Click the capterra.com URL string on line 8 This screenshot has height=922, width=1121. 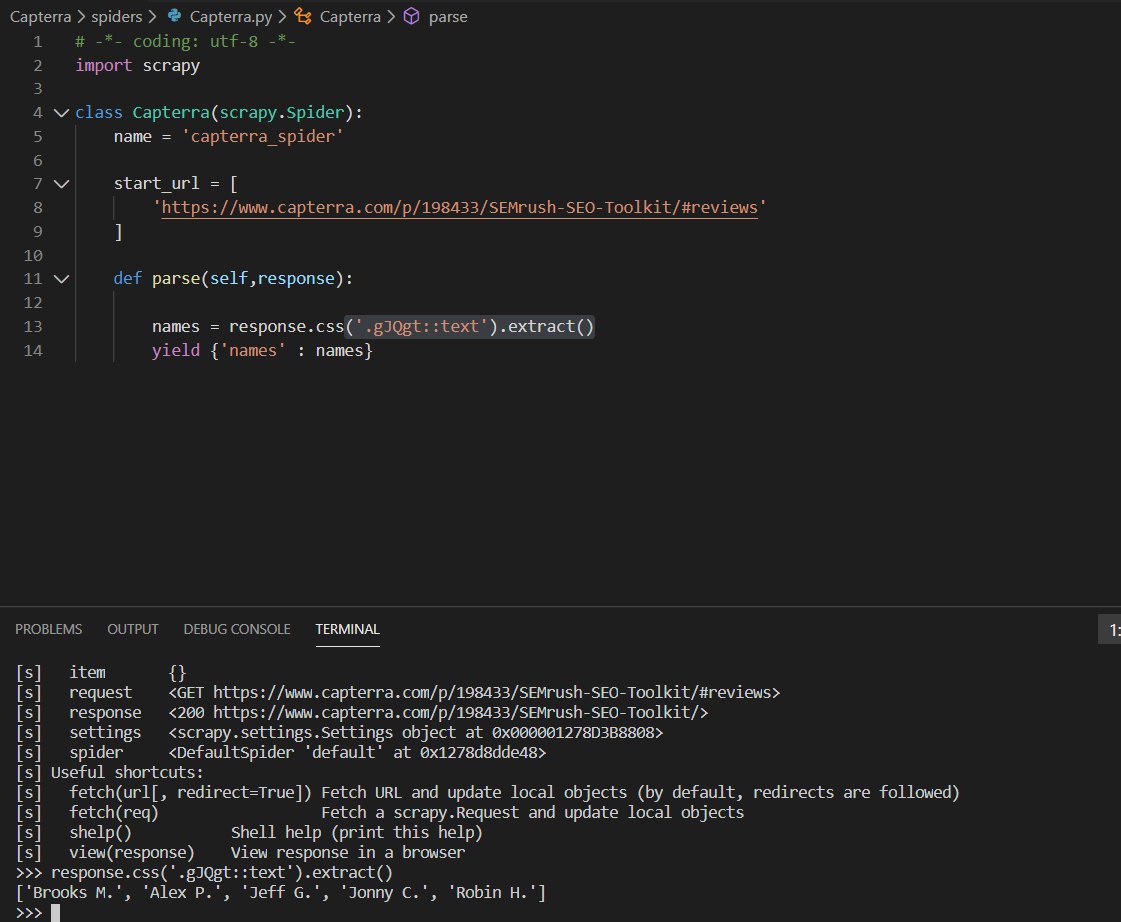(460, 207)
